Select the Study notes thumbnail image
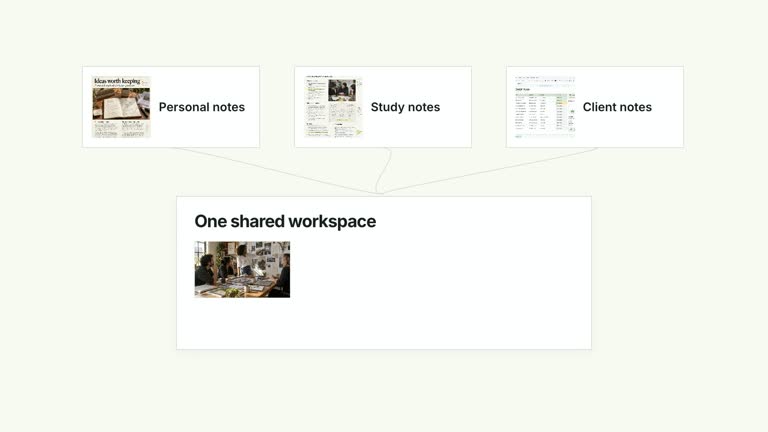The height and width of the screenshot is (432, 768). [x=333, y=106]
